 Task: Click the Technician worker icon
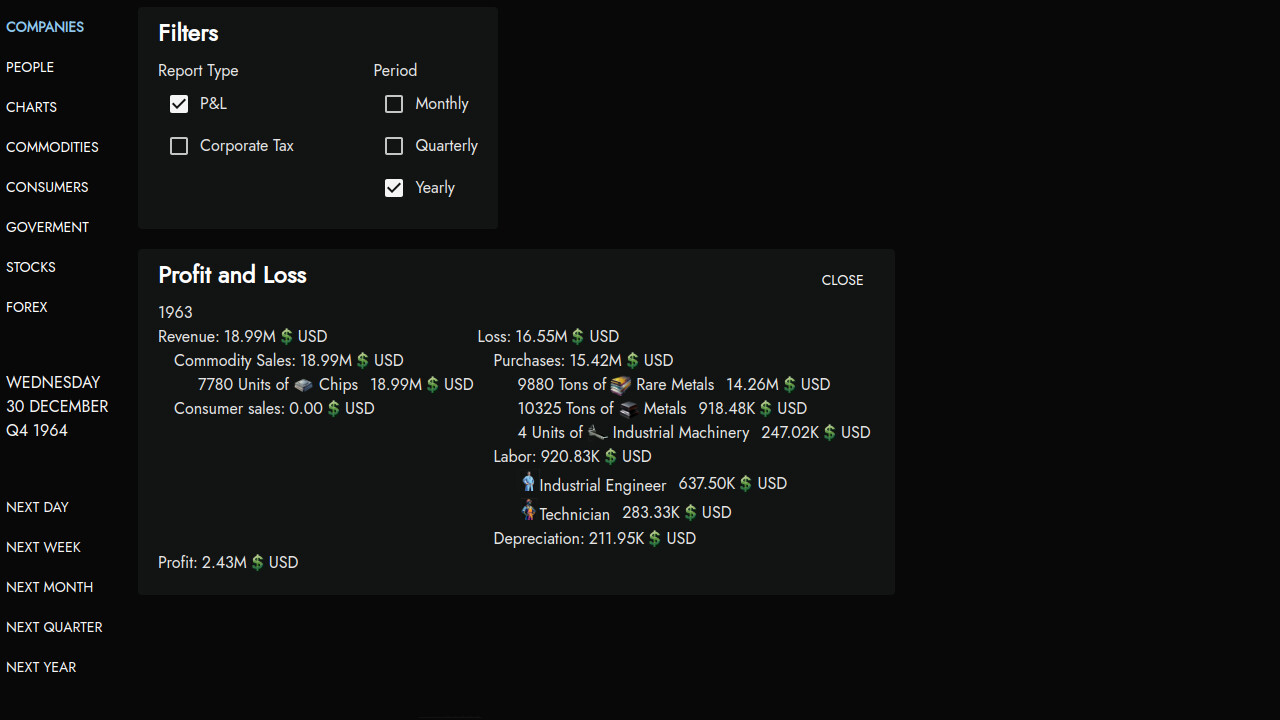pyautogui.click(x=528, y=511)
